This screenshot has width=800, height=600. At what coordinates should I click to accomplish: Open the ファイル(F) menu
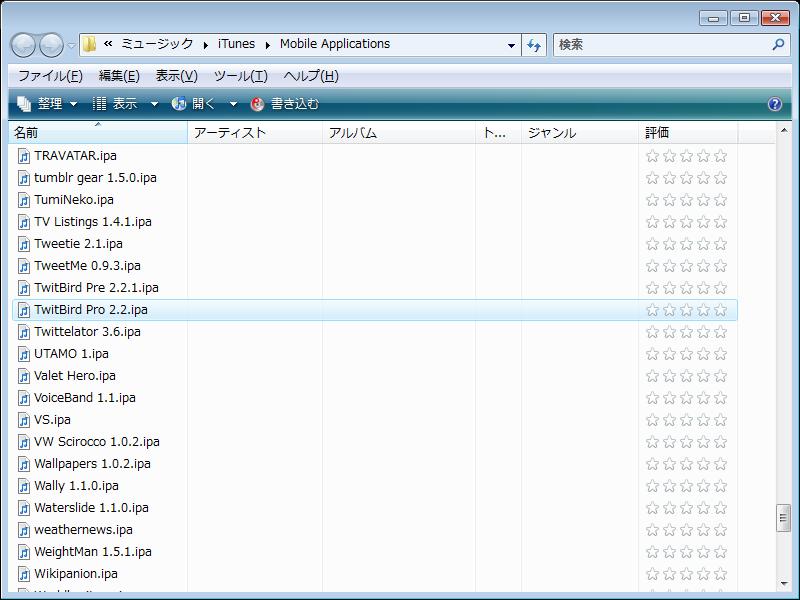click(x=50, y=76)
